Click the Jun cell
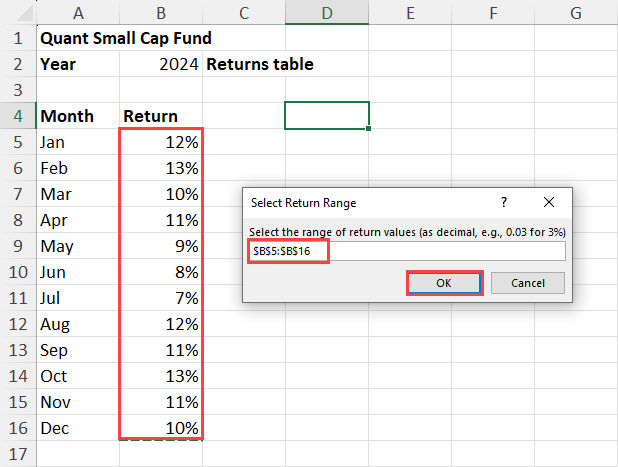The width and height of the screenshot is (618, 467). tap(78, 272)
